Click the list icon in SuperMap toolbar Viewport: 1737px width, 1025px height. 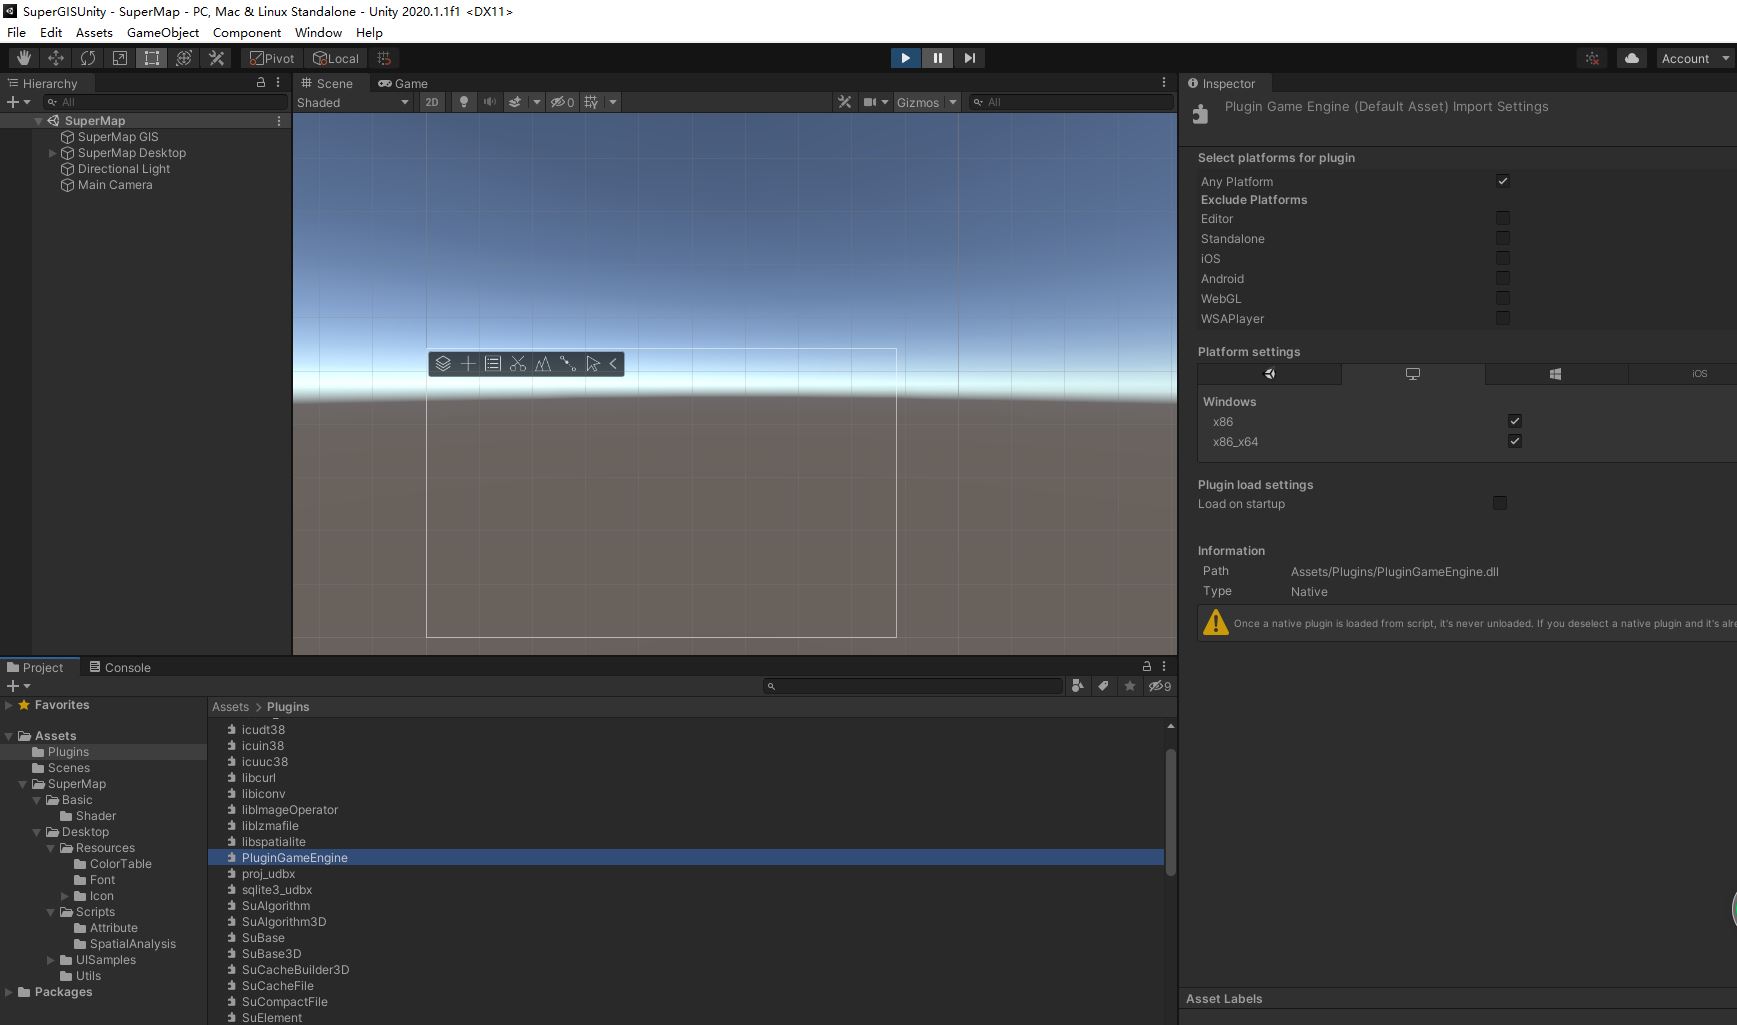point(493,364)
